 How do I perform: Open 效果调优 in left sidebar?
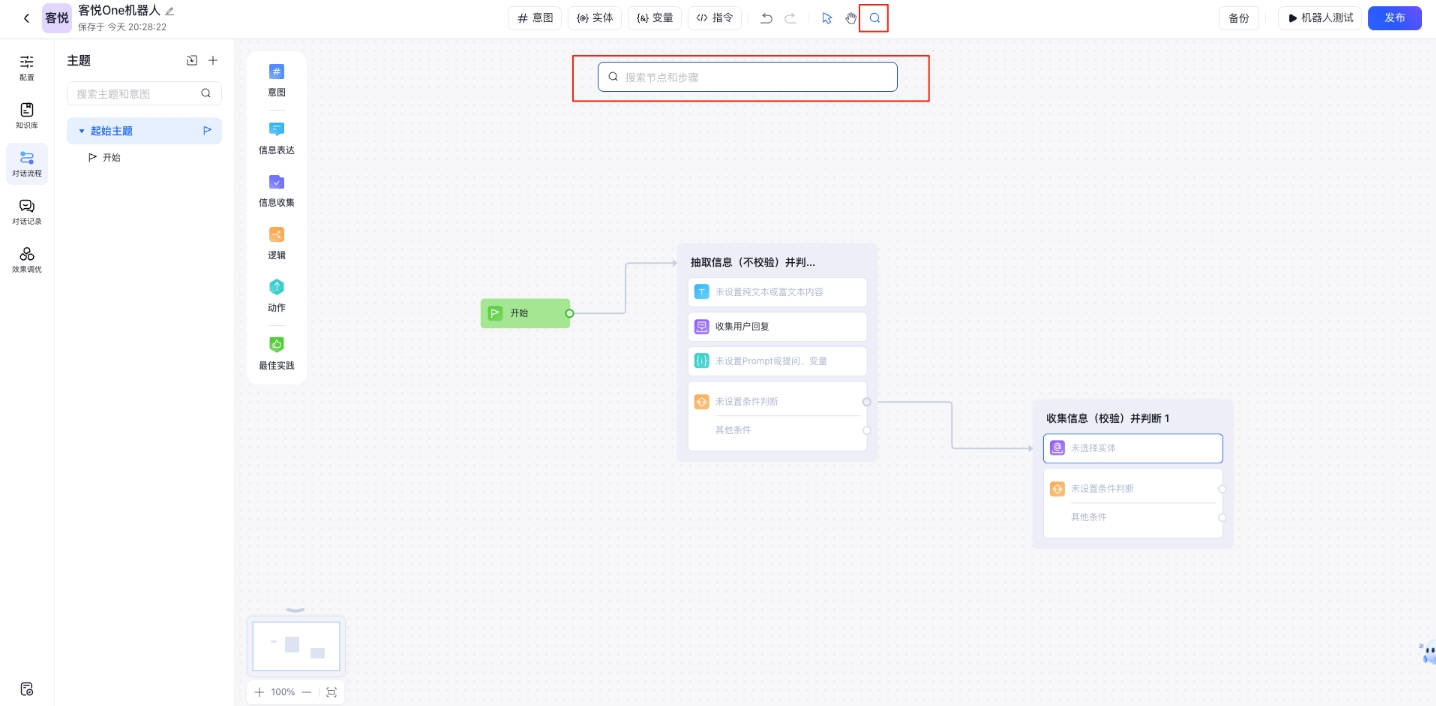[x=27, y=259]
